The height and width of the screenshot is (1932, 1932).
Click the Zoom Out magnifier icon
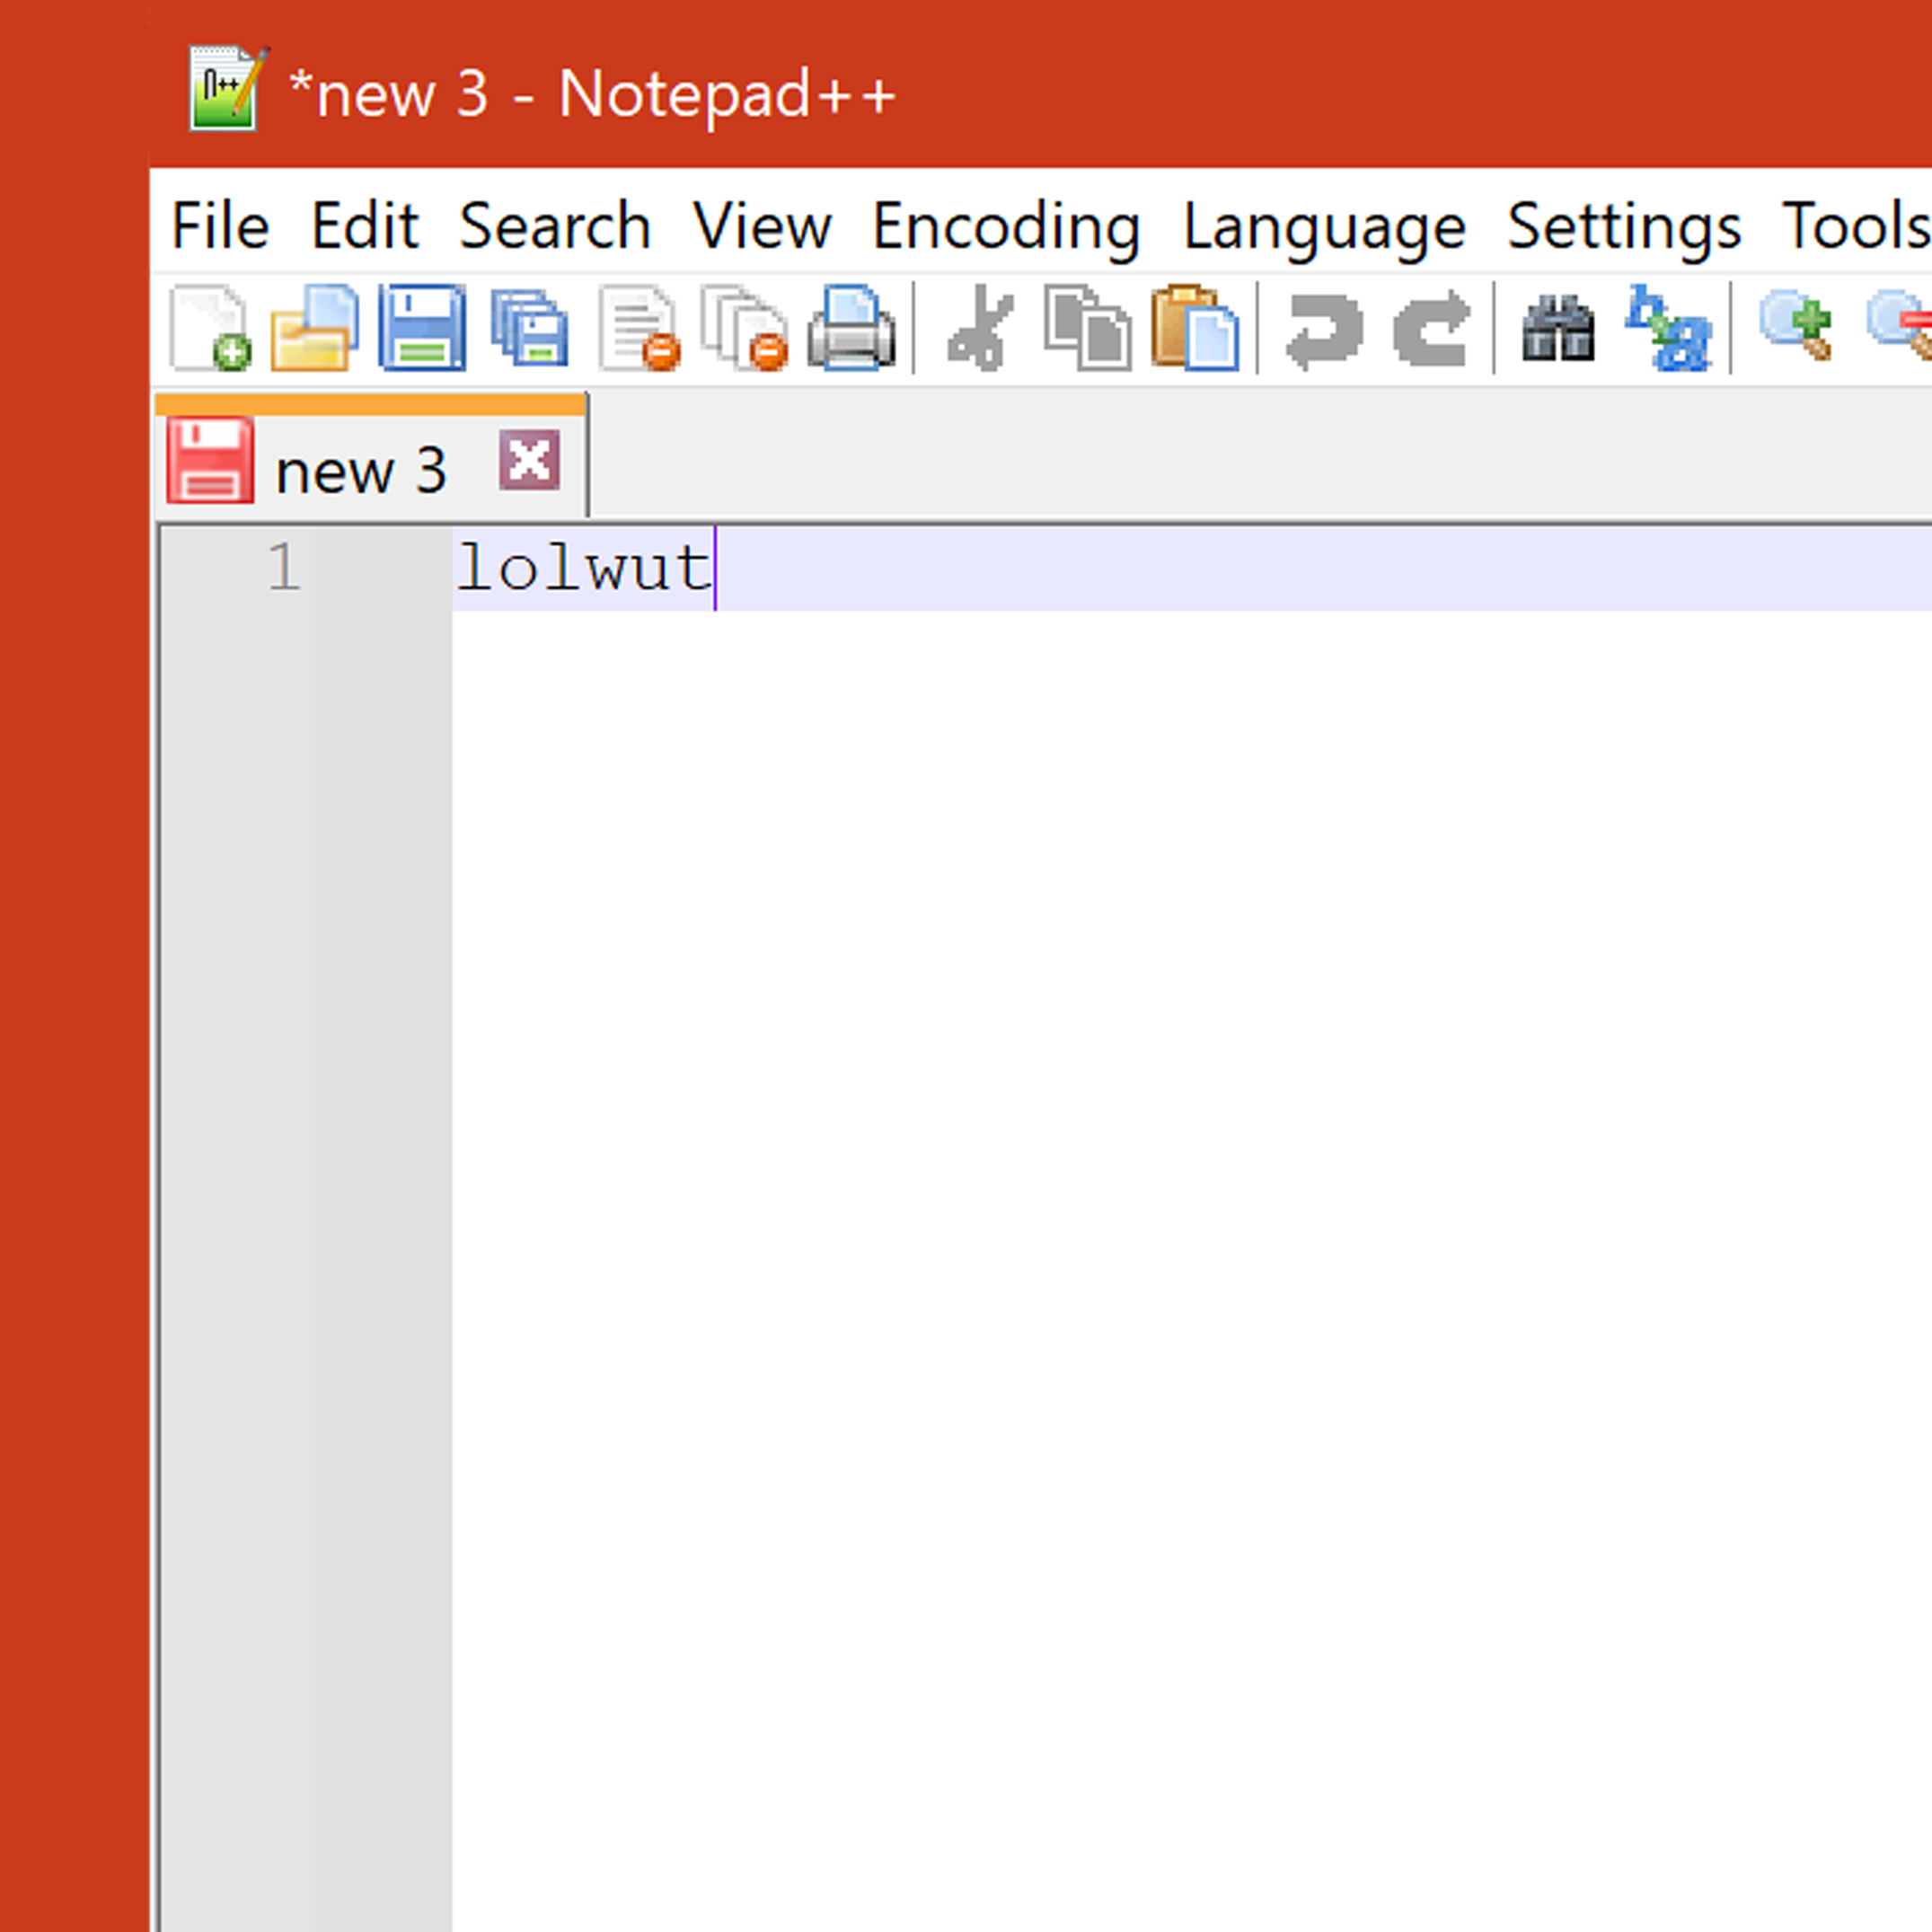(1900, 326)
